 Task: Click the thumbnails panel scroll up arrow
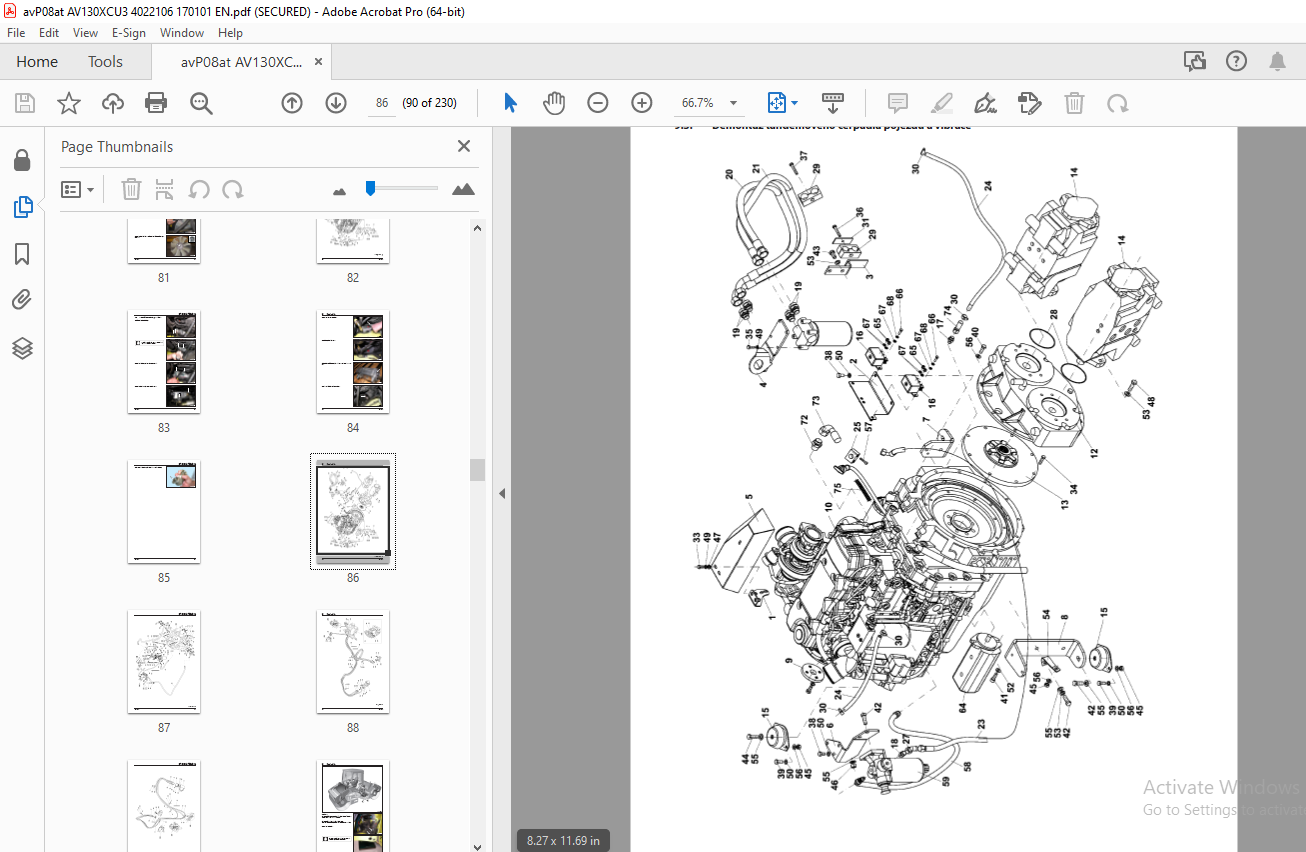(478, 227)
